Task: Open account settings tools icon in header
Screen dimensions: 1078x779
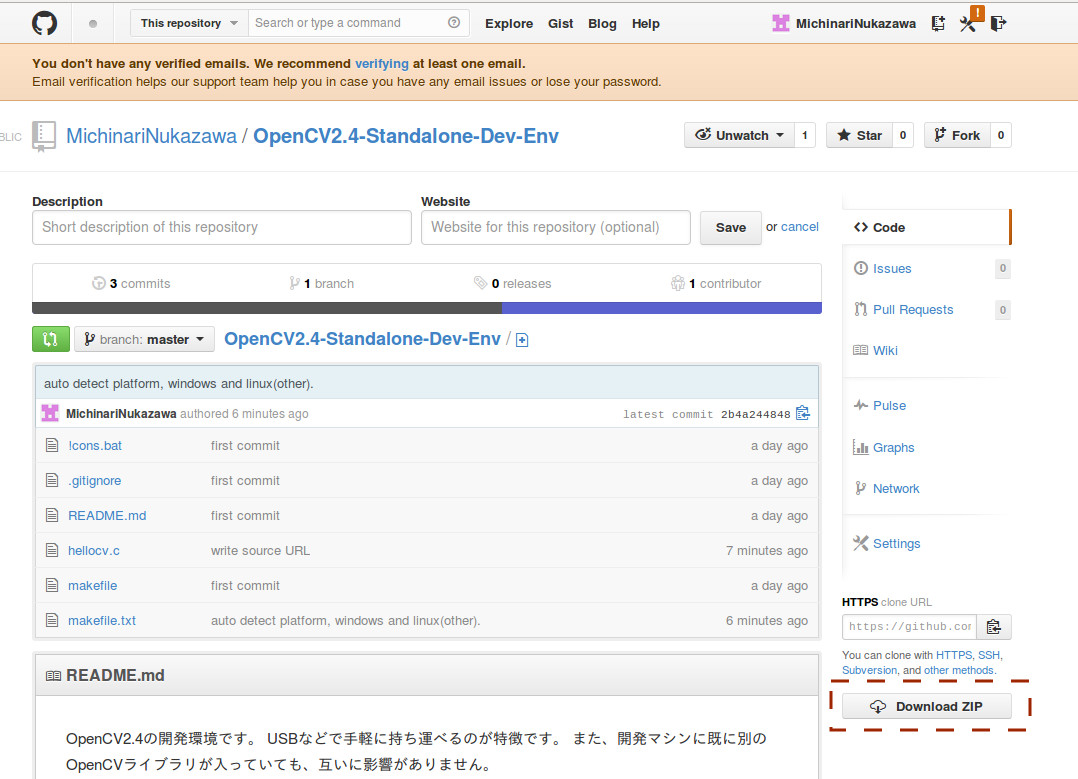Action: coord(968,24)
